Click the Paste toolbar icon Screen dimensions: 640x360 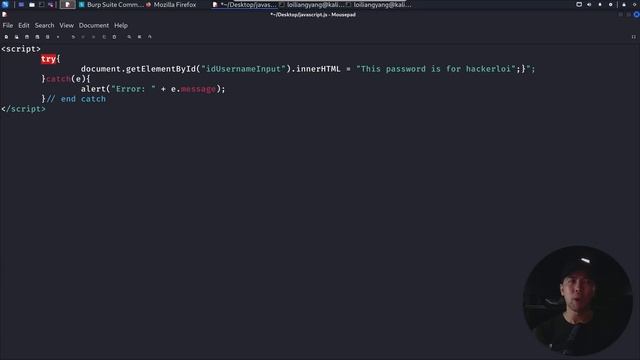tap(114, 37)
